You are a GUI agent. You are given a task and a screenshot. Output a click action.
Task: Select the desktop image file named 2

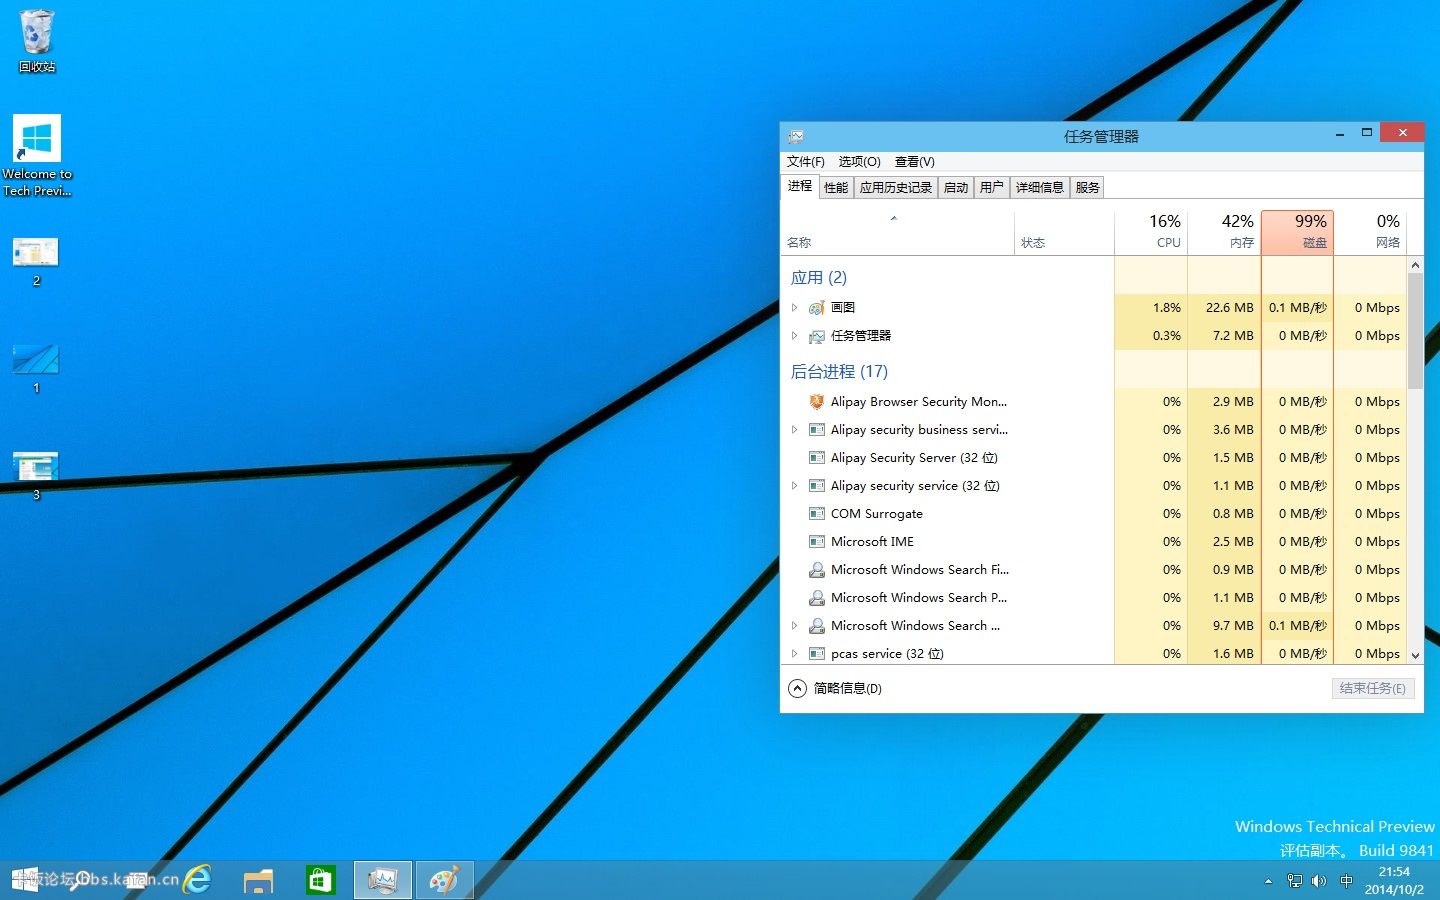[x=36, y=262]
